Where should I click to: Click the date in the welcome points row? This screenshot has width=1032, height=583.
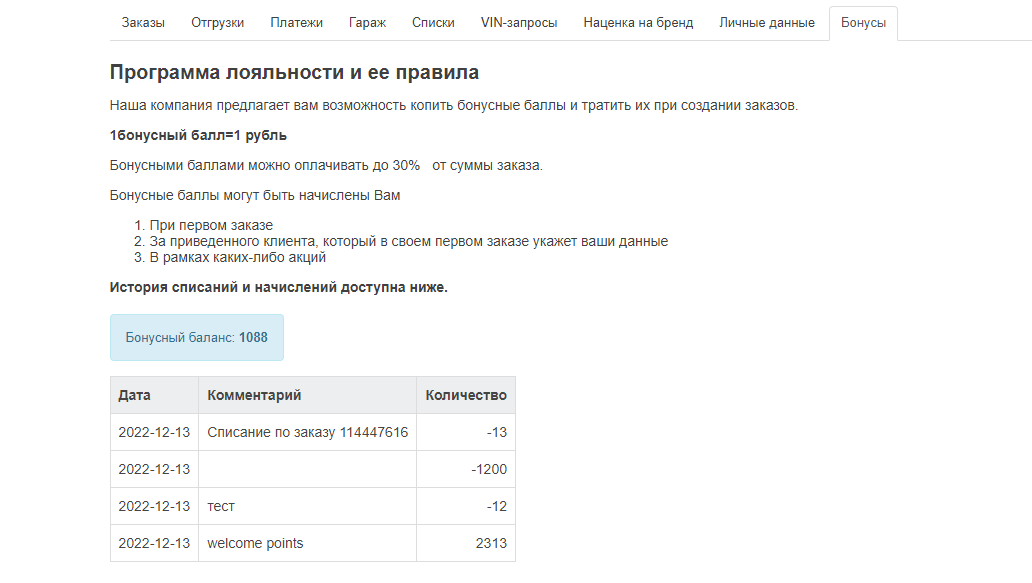point(154,543)
